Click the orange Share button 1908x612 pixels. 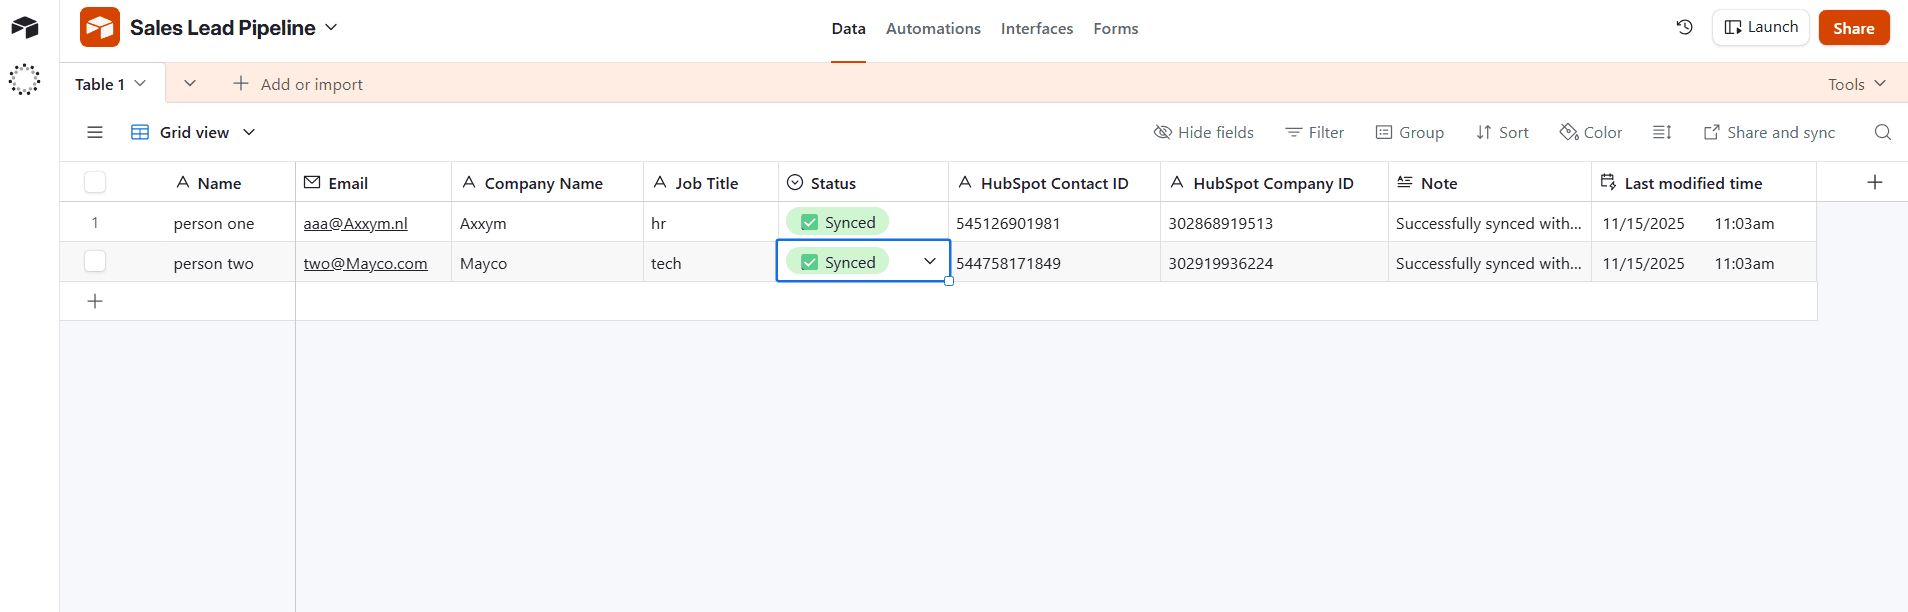point(1853,28)
